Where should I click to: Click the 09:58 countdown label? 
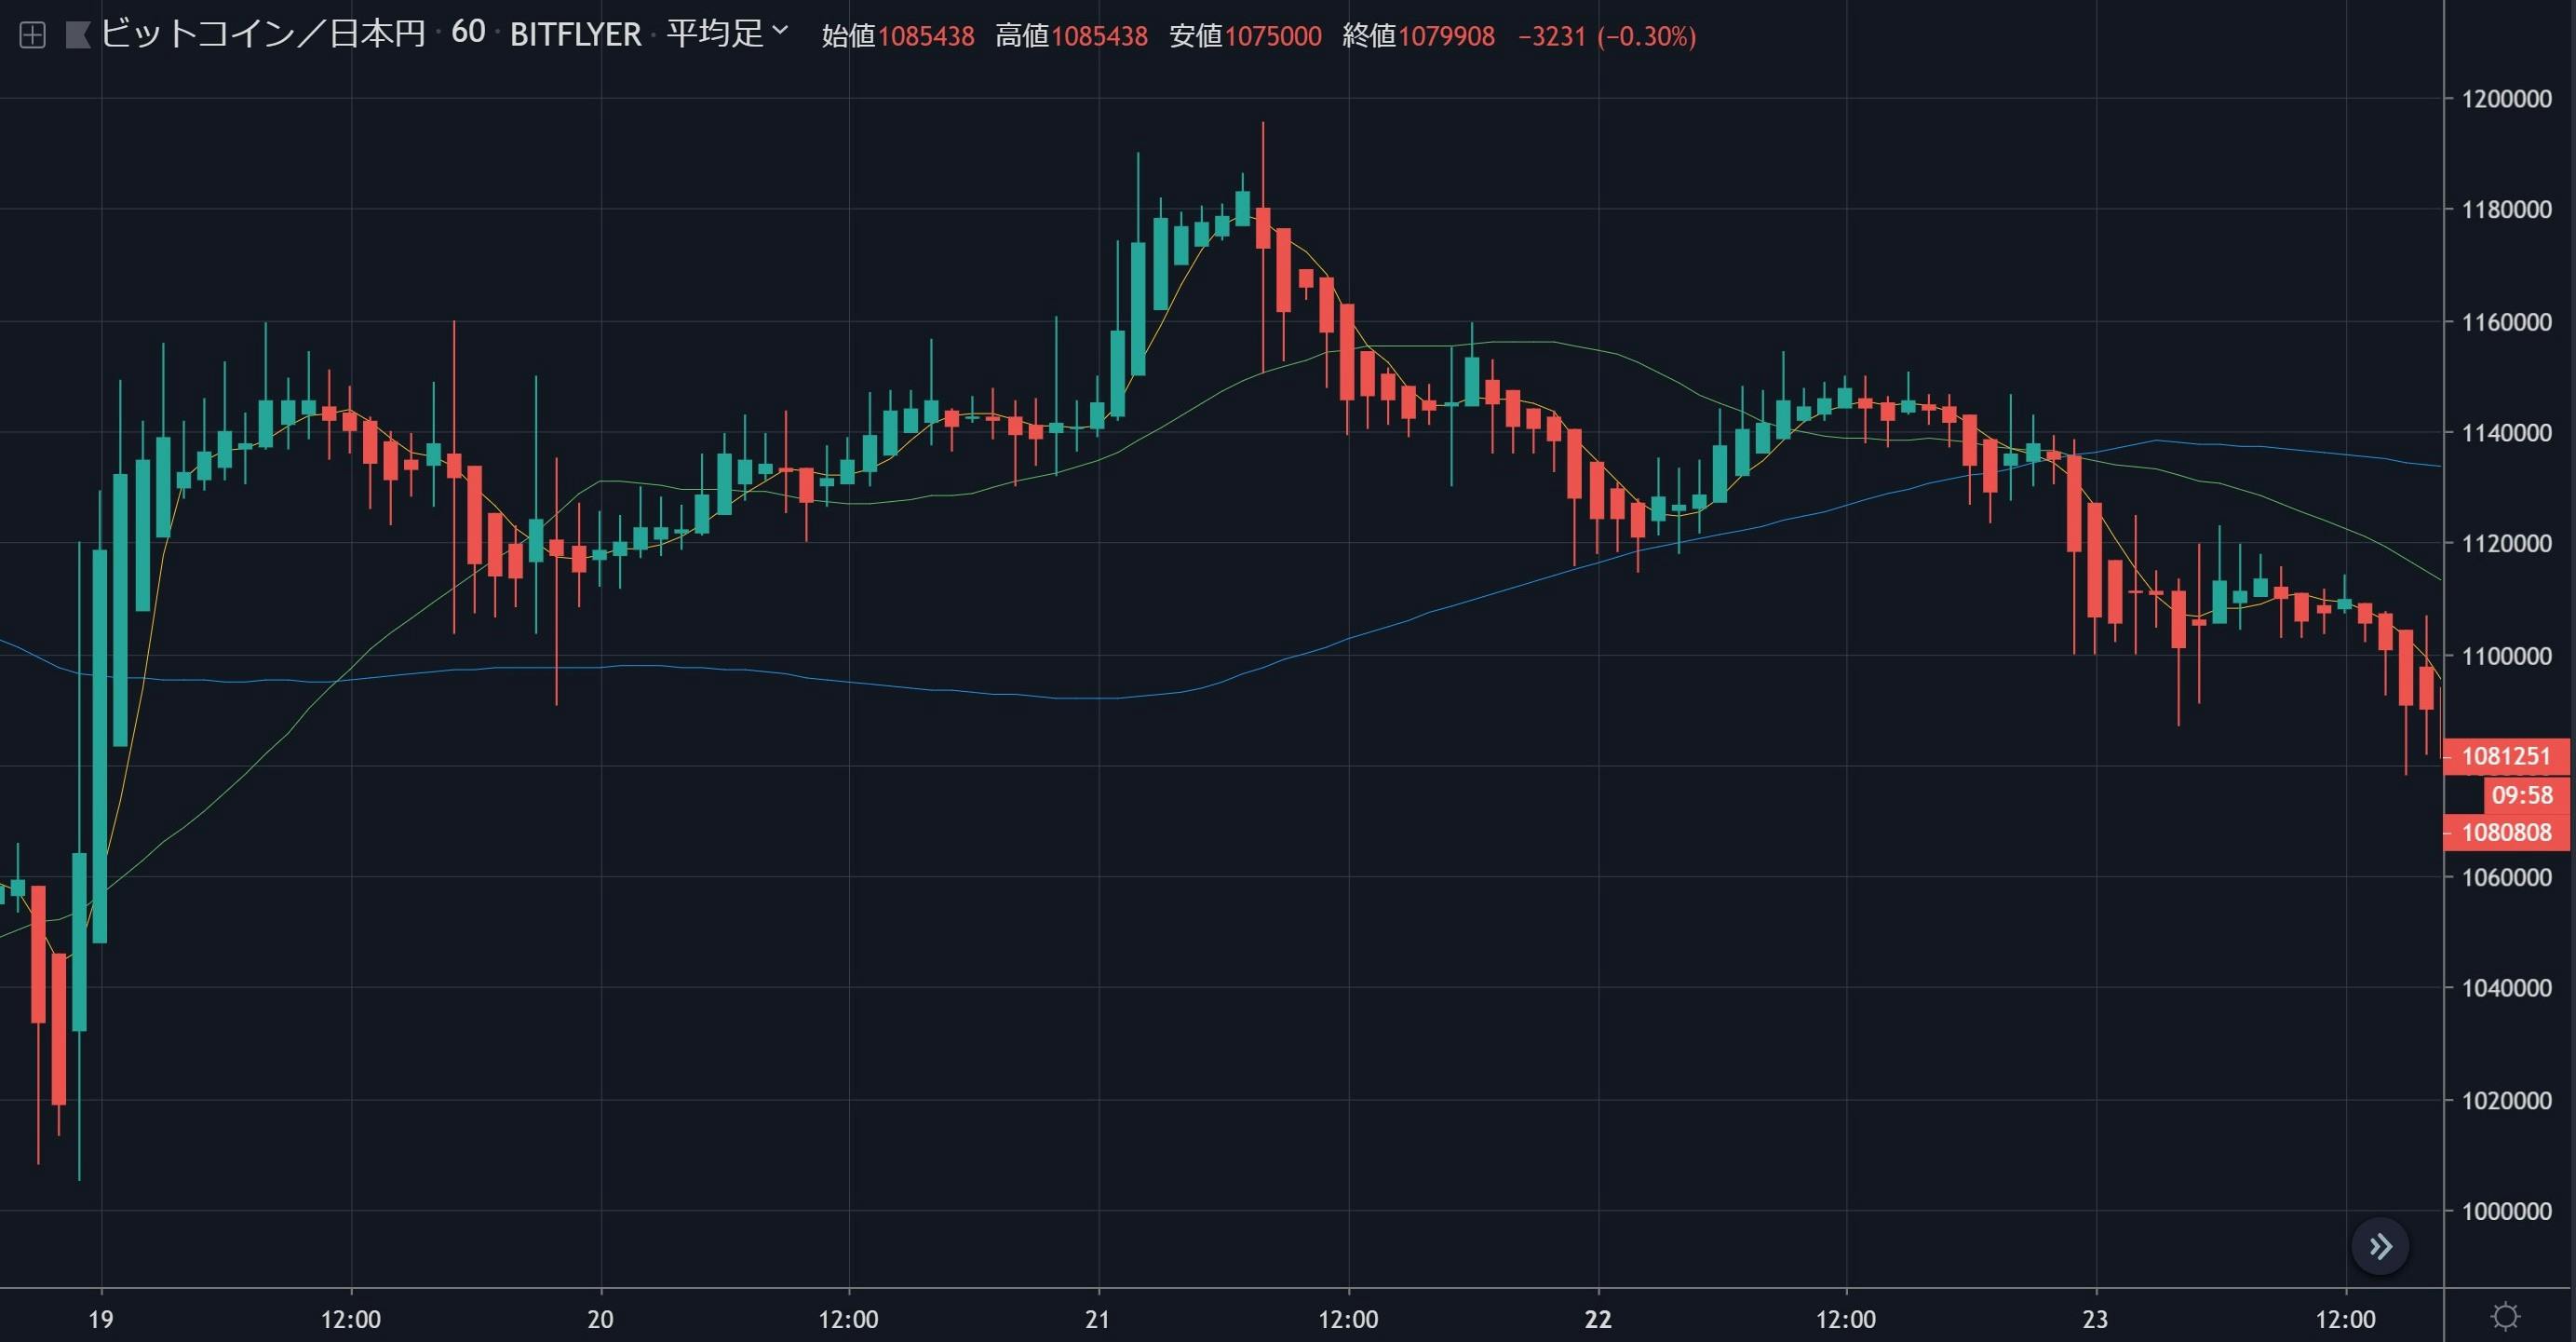pyautogui.click(x=2526, y=795)
